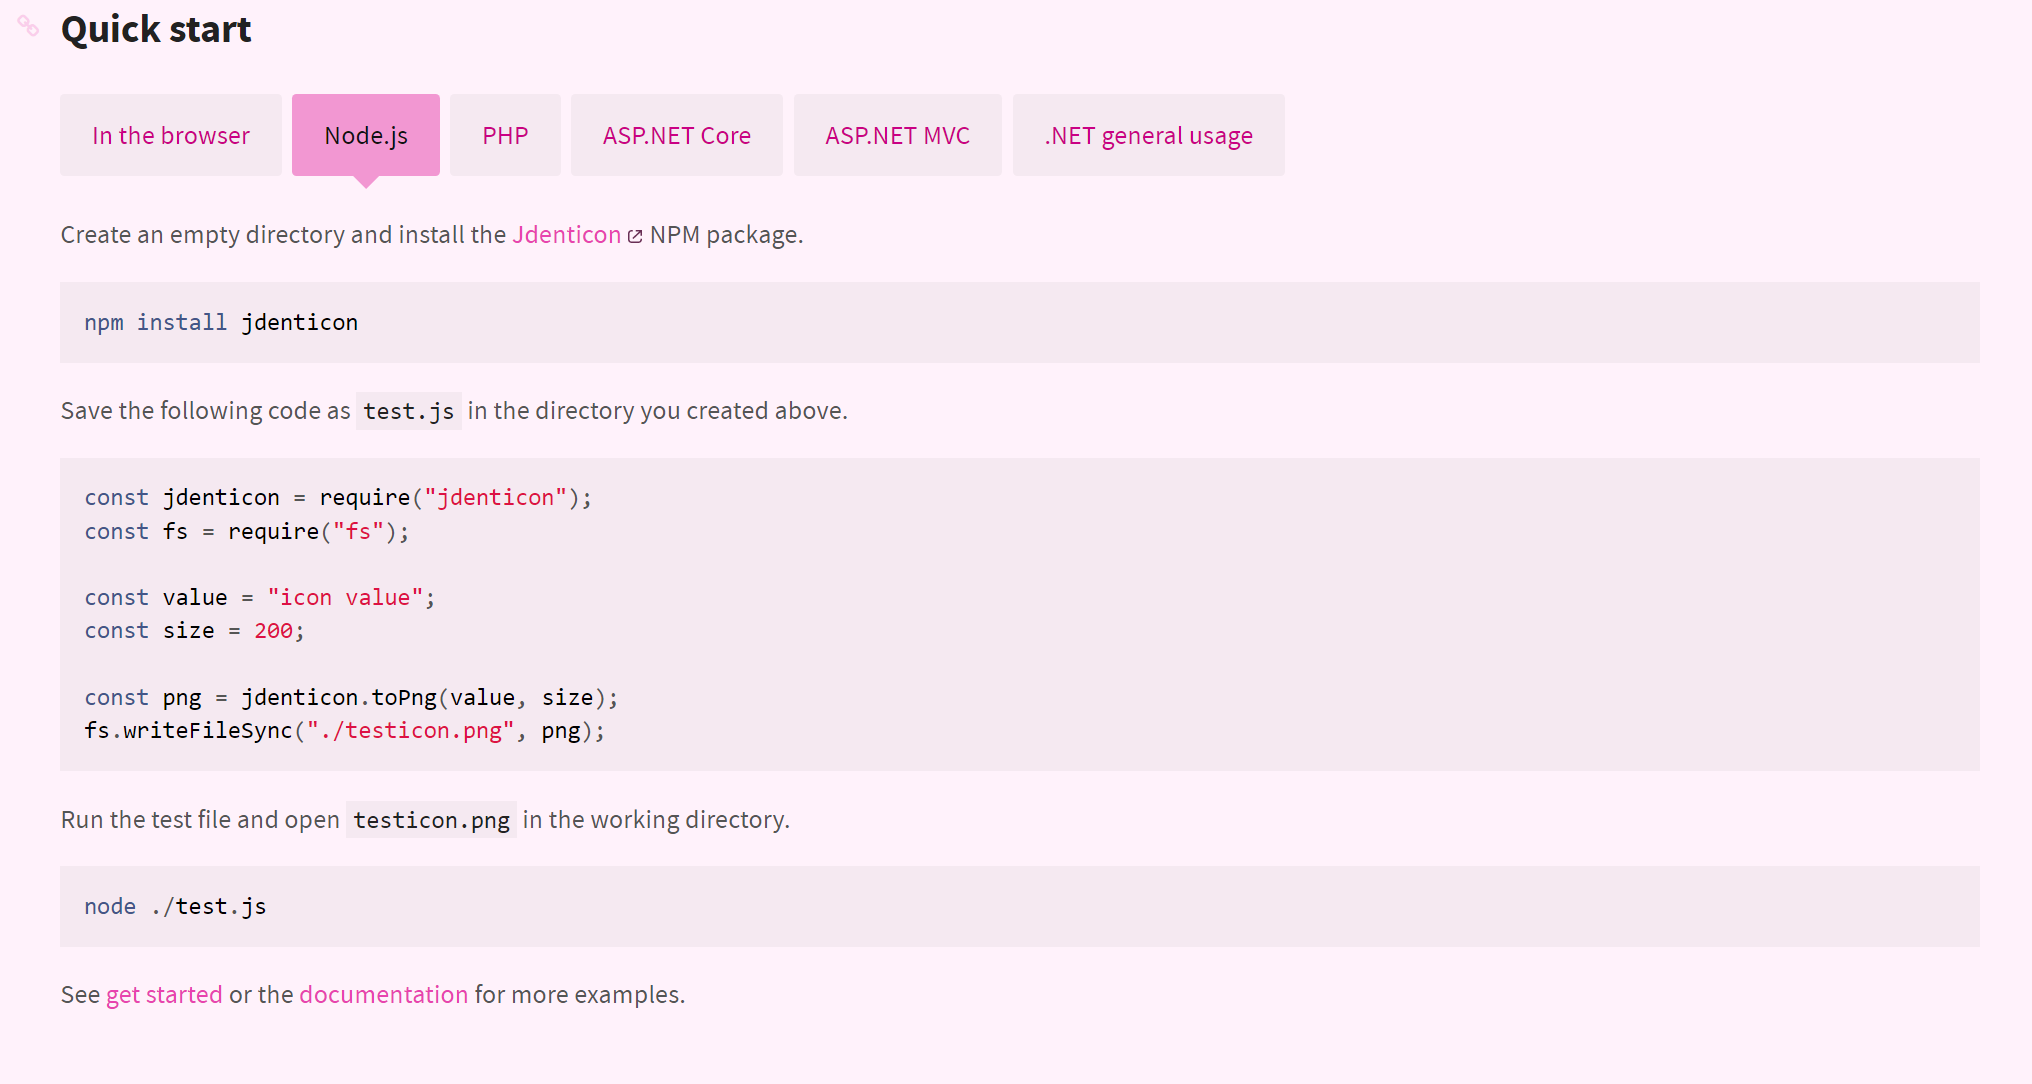Switch to the In the browser tab
This screenshot has width=2032, height=1084.
170,135
